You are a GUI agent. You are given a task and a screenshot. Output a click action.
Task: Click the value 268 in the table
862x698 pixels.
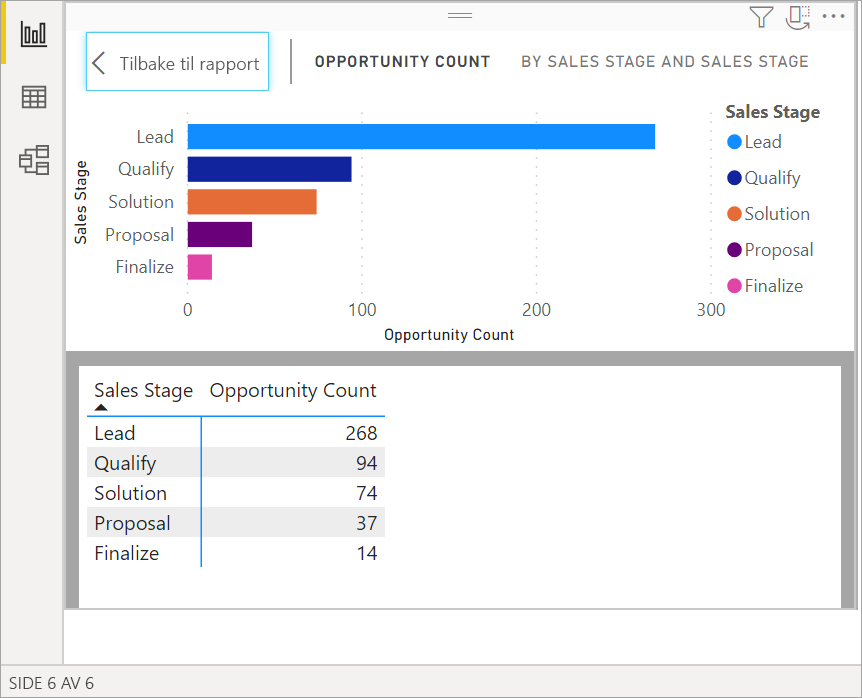point(361,433)
